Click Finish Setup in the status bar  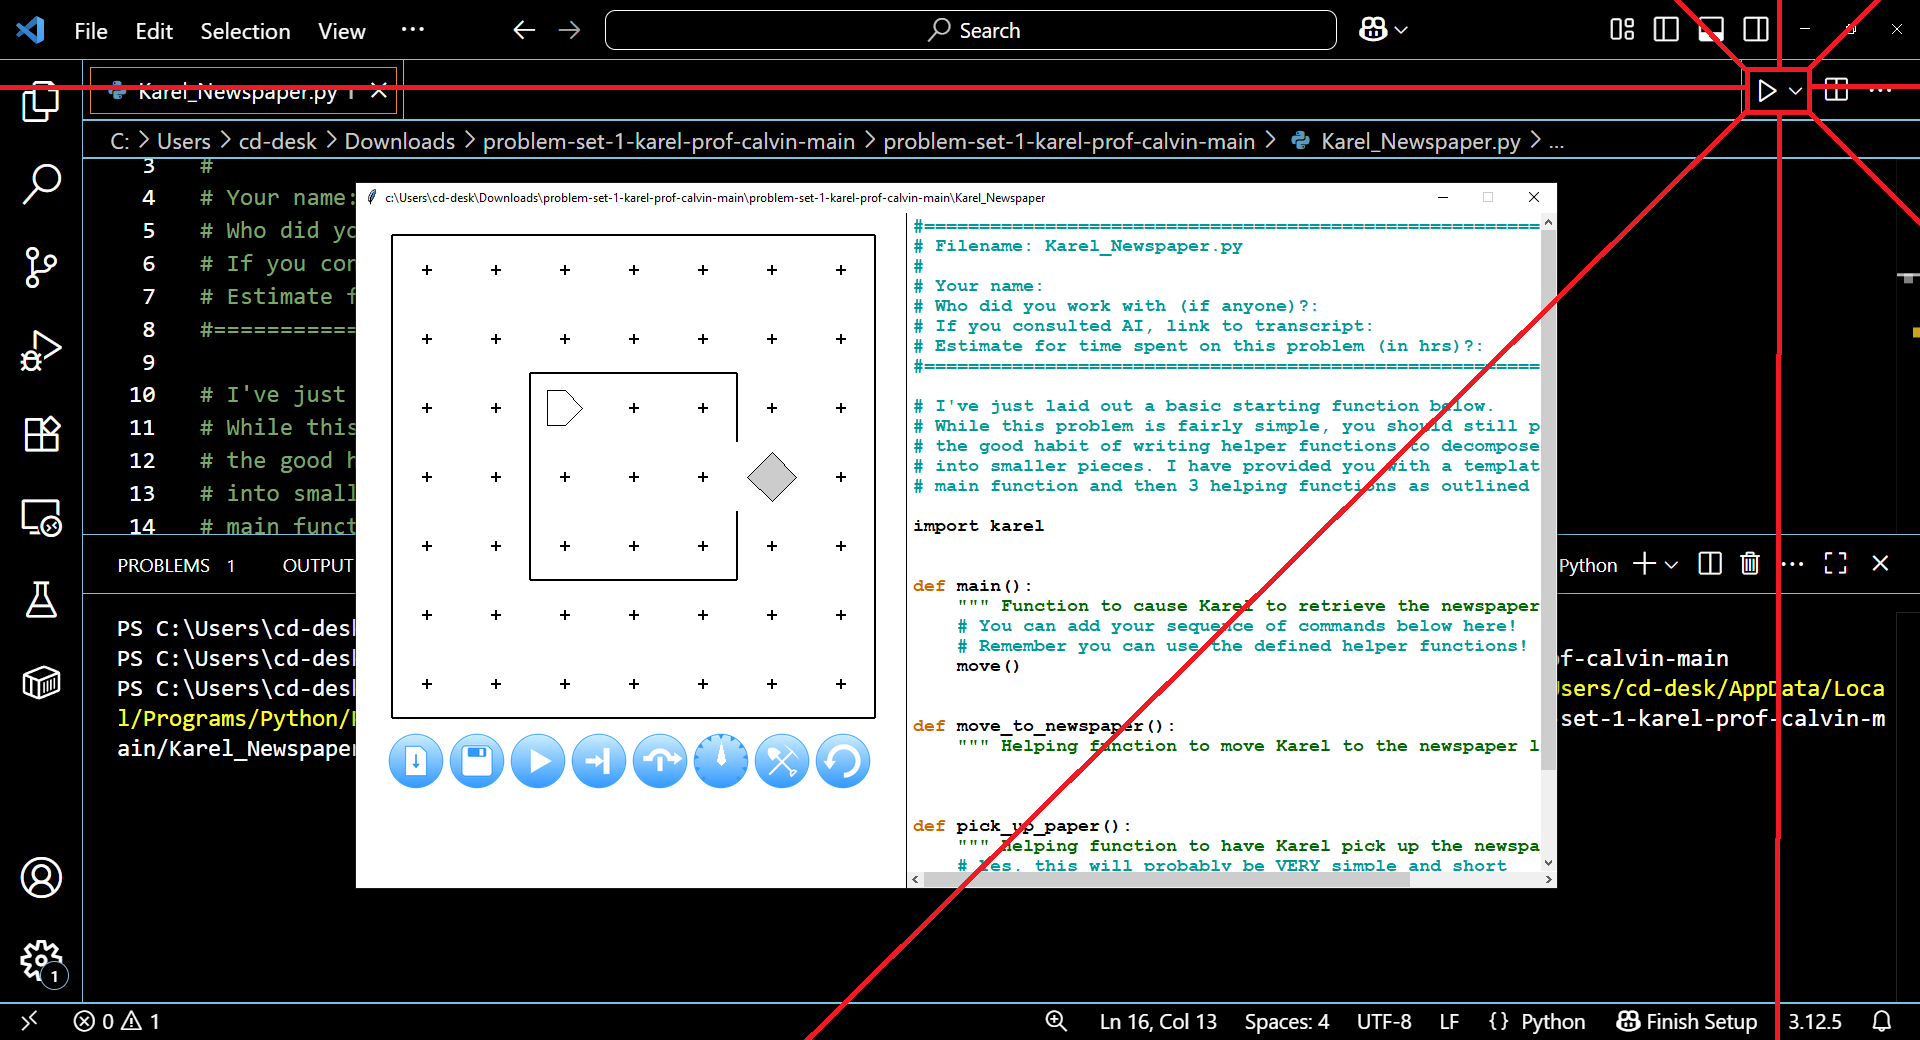pyautogui.click(x=1687, y=1021)
